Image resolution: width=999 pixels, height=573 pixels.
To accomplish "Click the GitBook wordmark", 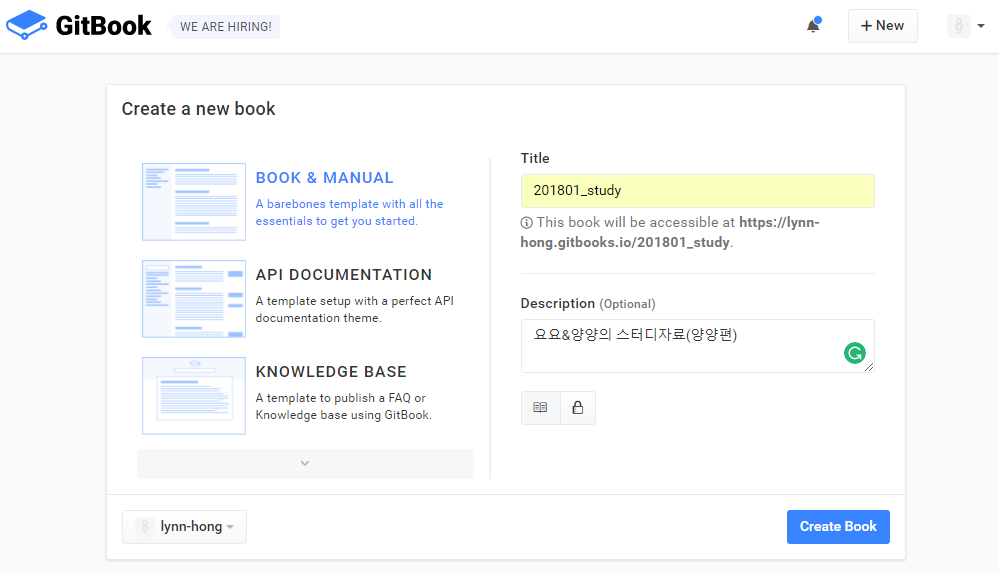I will (103, 25).
